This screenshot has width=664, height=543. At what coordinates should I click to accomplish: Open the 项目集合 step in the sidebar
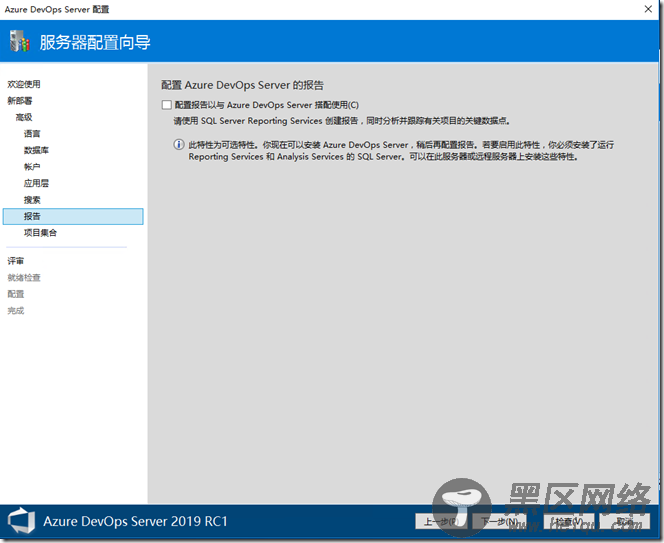click(x=40, y=233)
